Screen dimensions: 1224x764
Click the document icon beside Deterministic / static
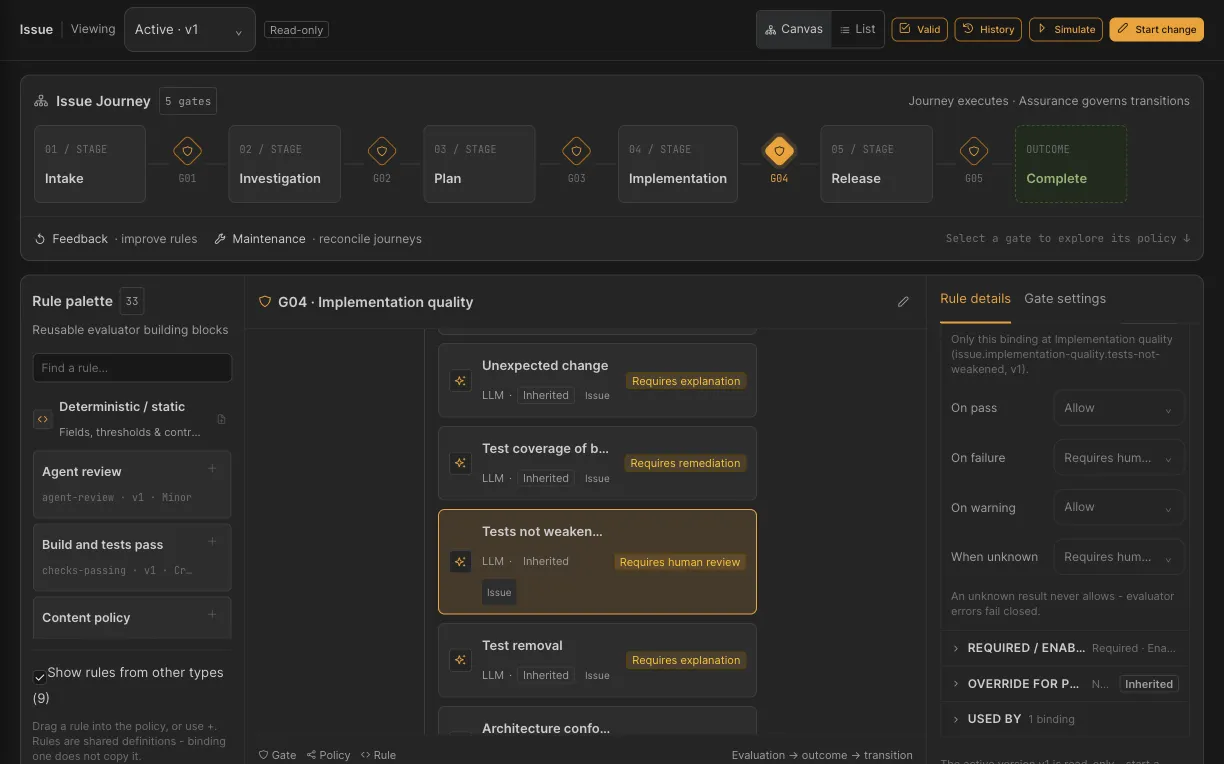222,419
